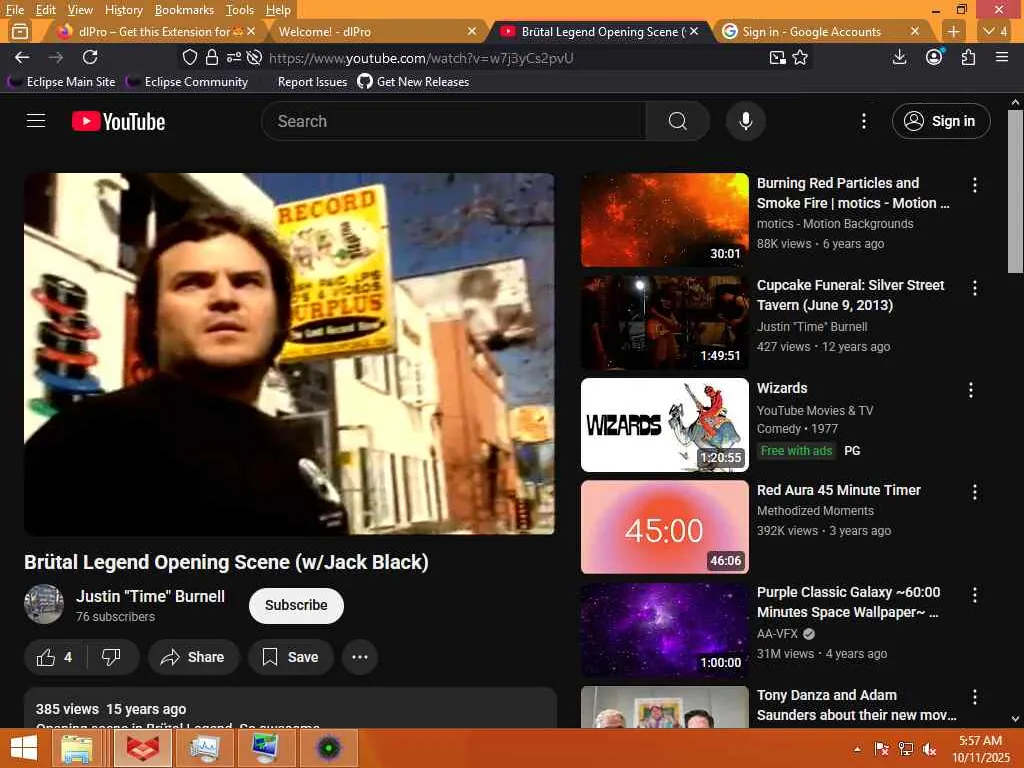This screenshot has height=768, width=1024.
Task: Mute volume from the system tray speaker
Action: tap(929, 749)
